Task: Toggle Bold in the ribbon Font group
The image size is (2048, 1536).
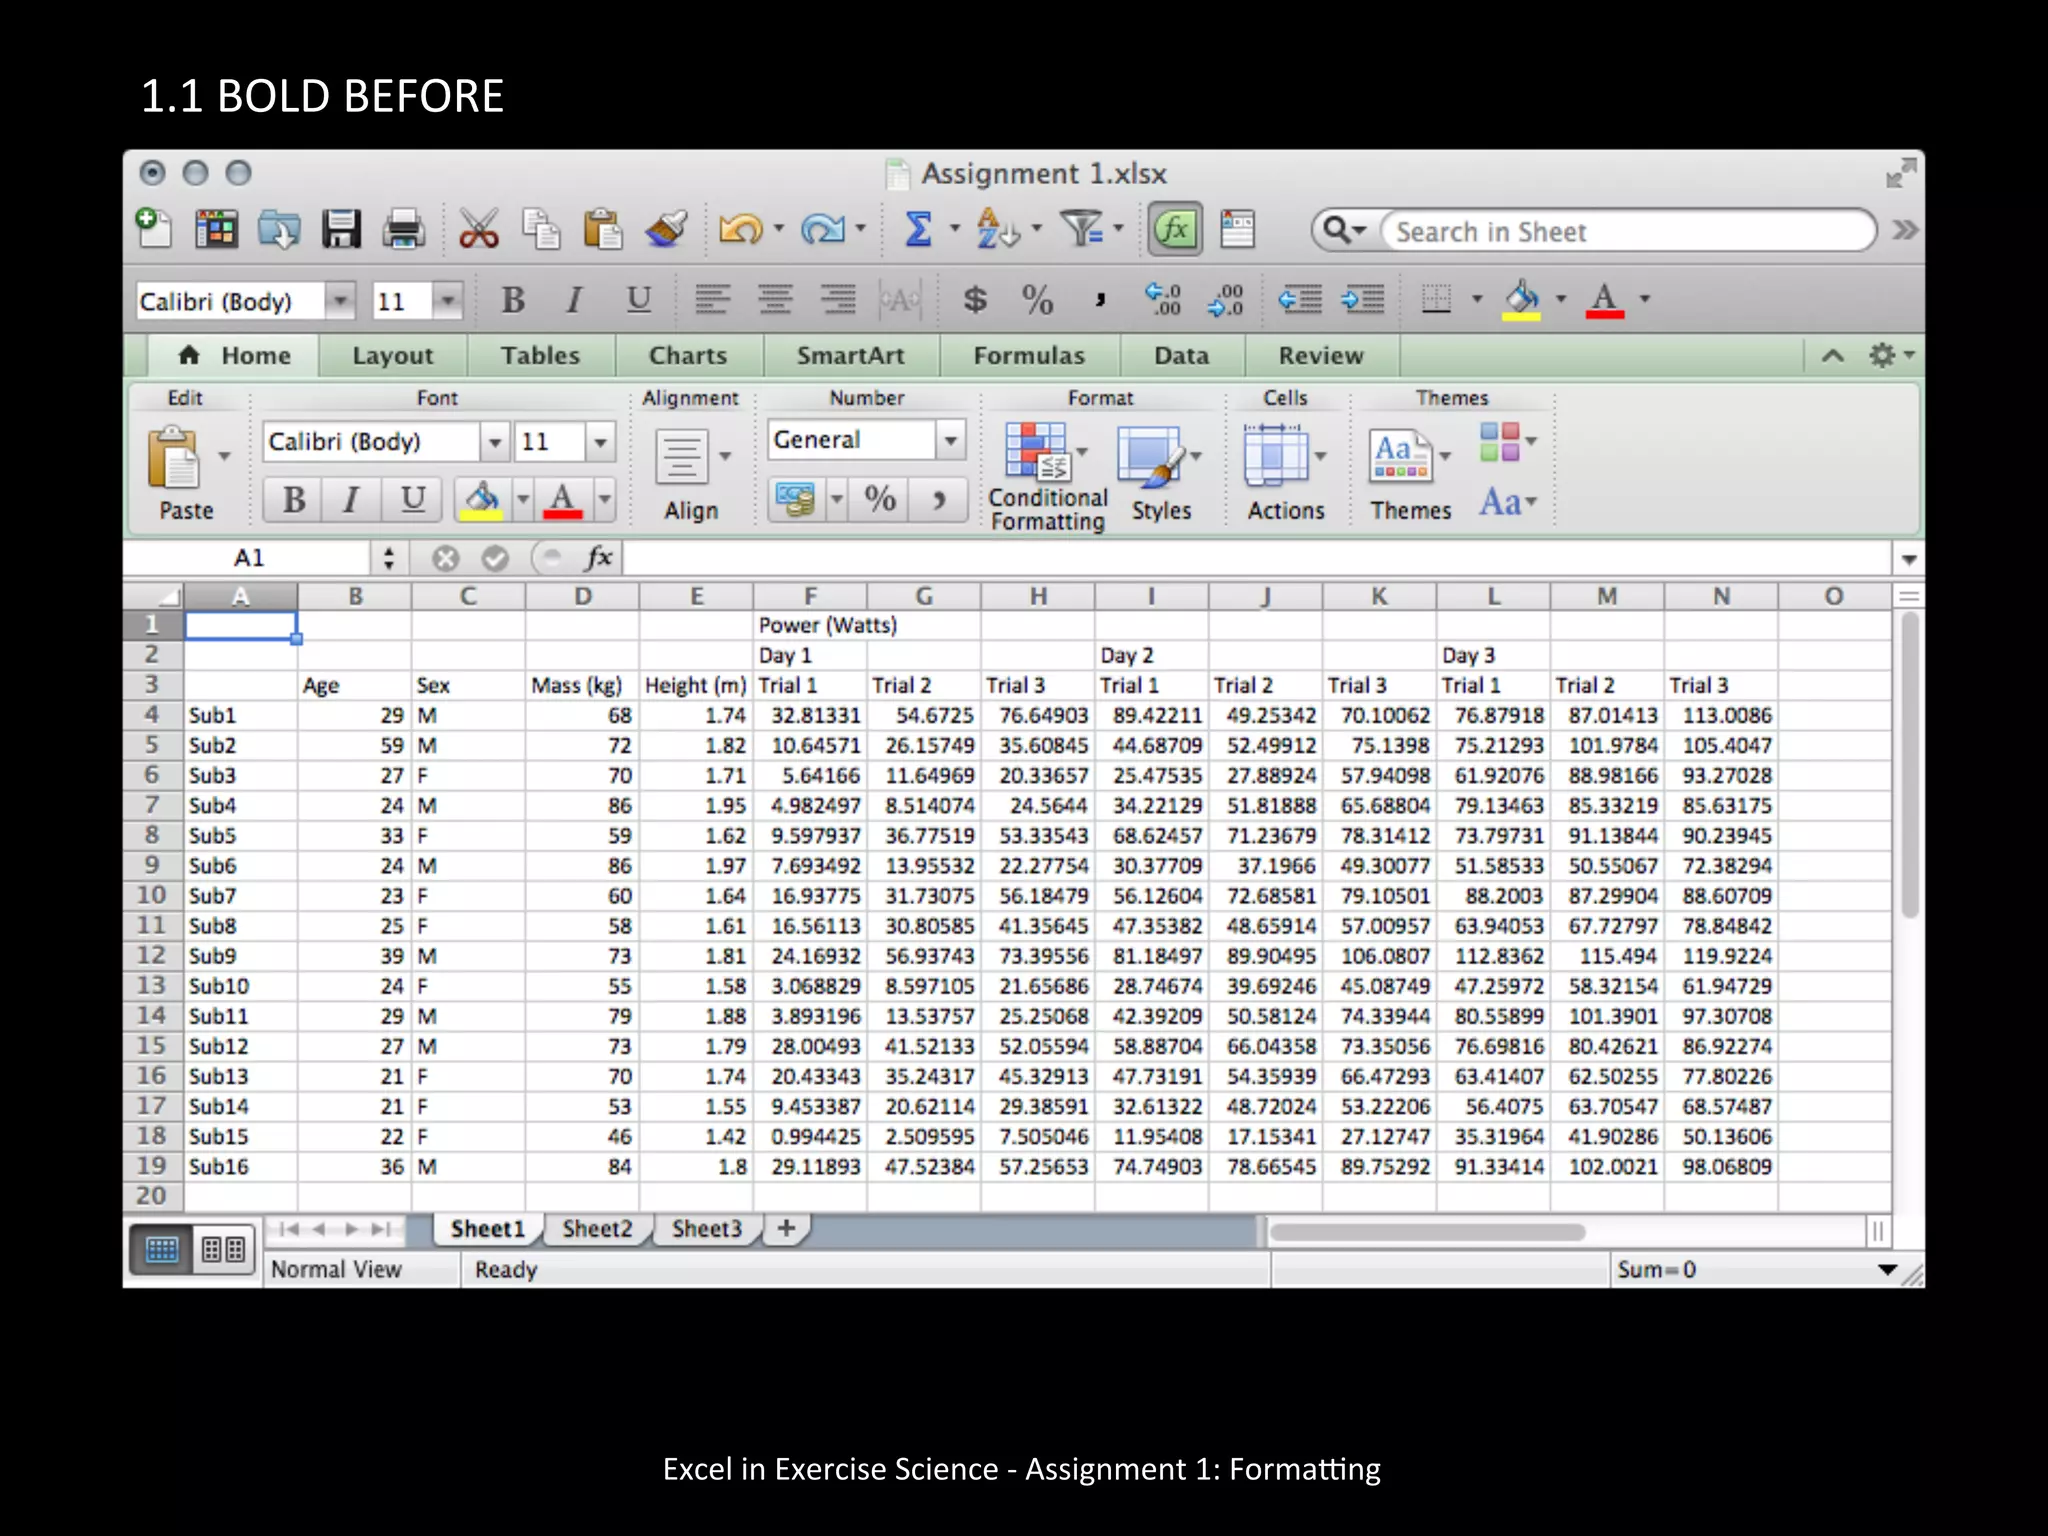Action: pos(293,499)
